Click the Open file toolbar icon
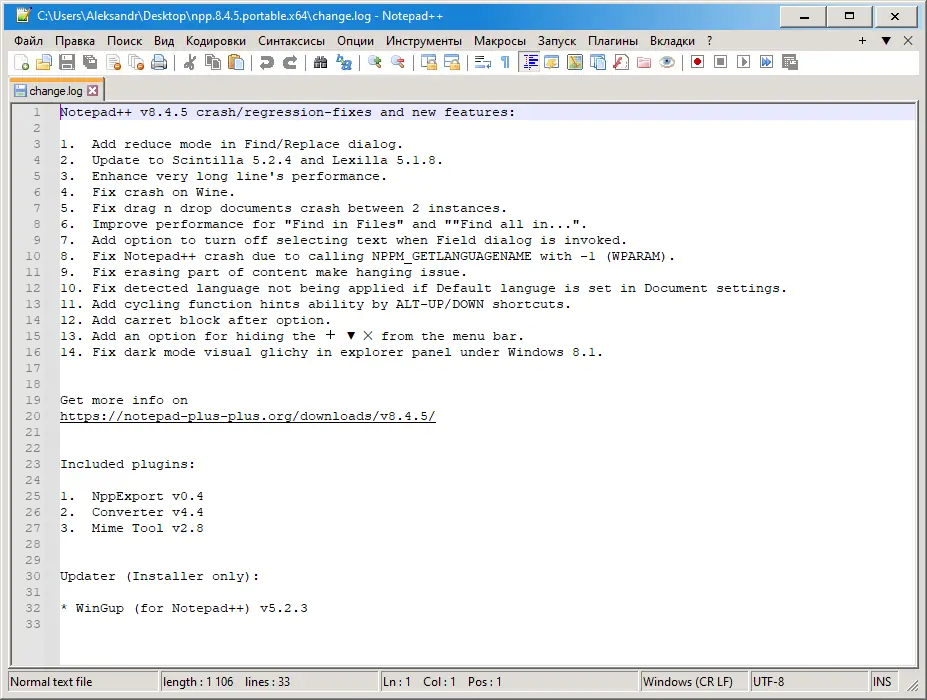 point(44,62)
